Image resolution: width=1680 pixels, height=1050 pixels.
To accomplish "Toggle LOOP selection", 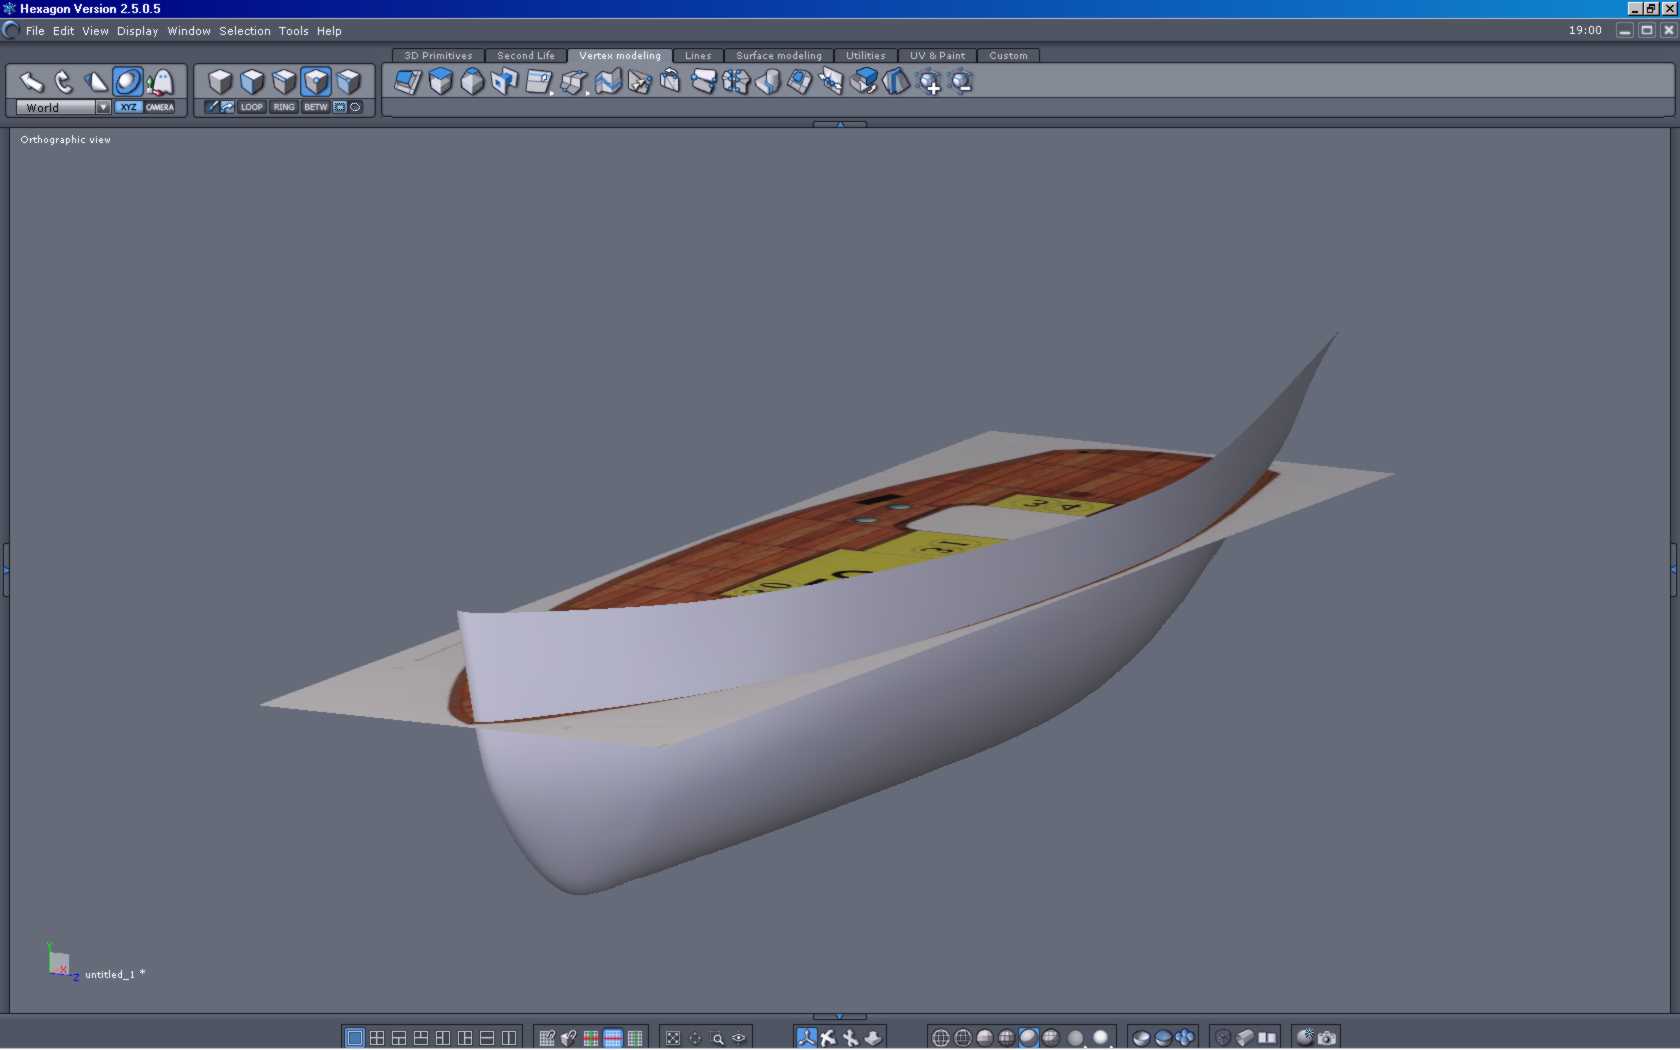I will point(252,107).
